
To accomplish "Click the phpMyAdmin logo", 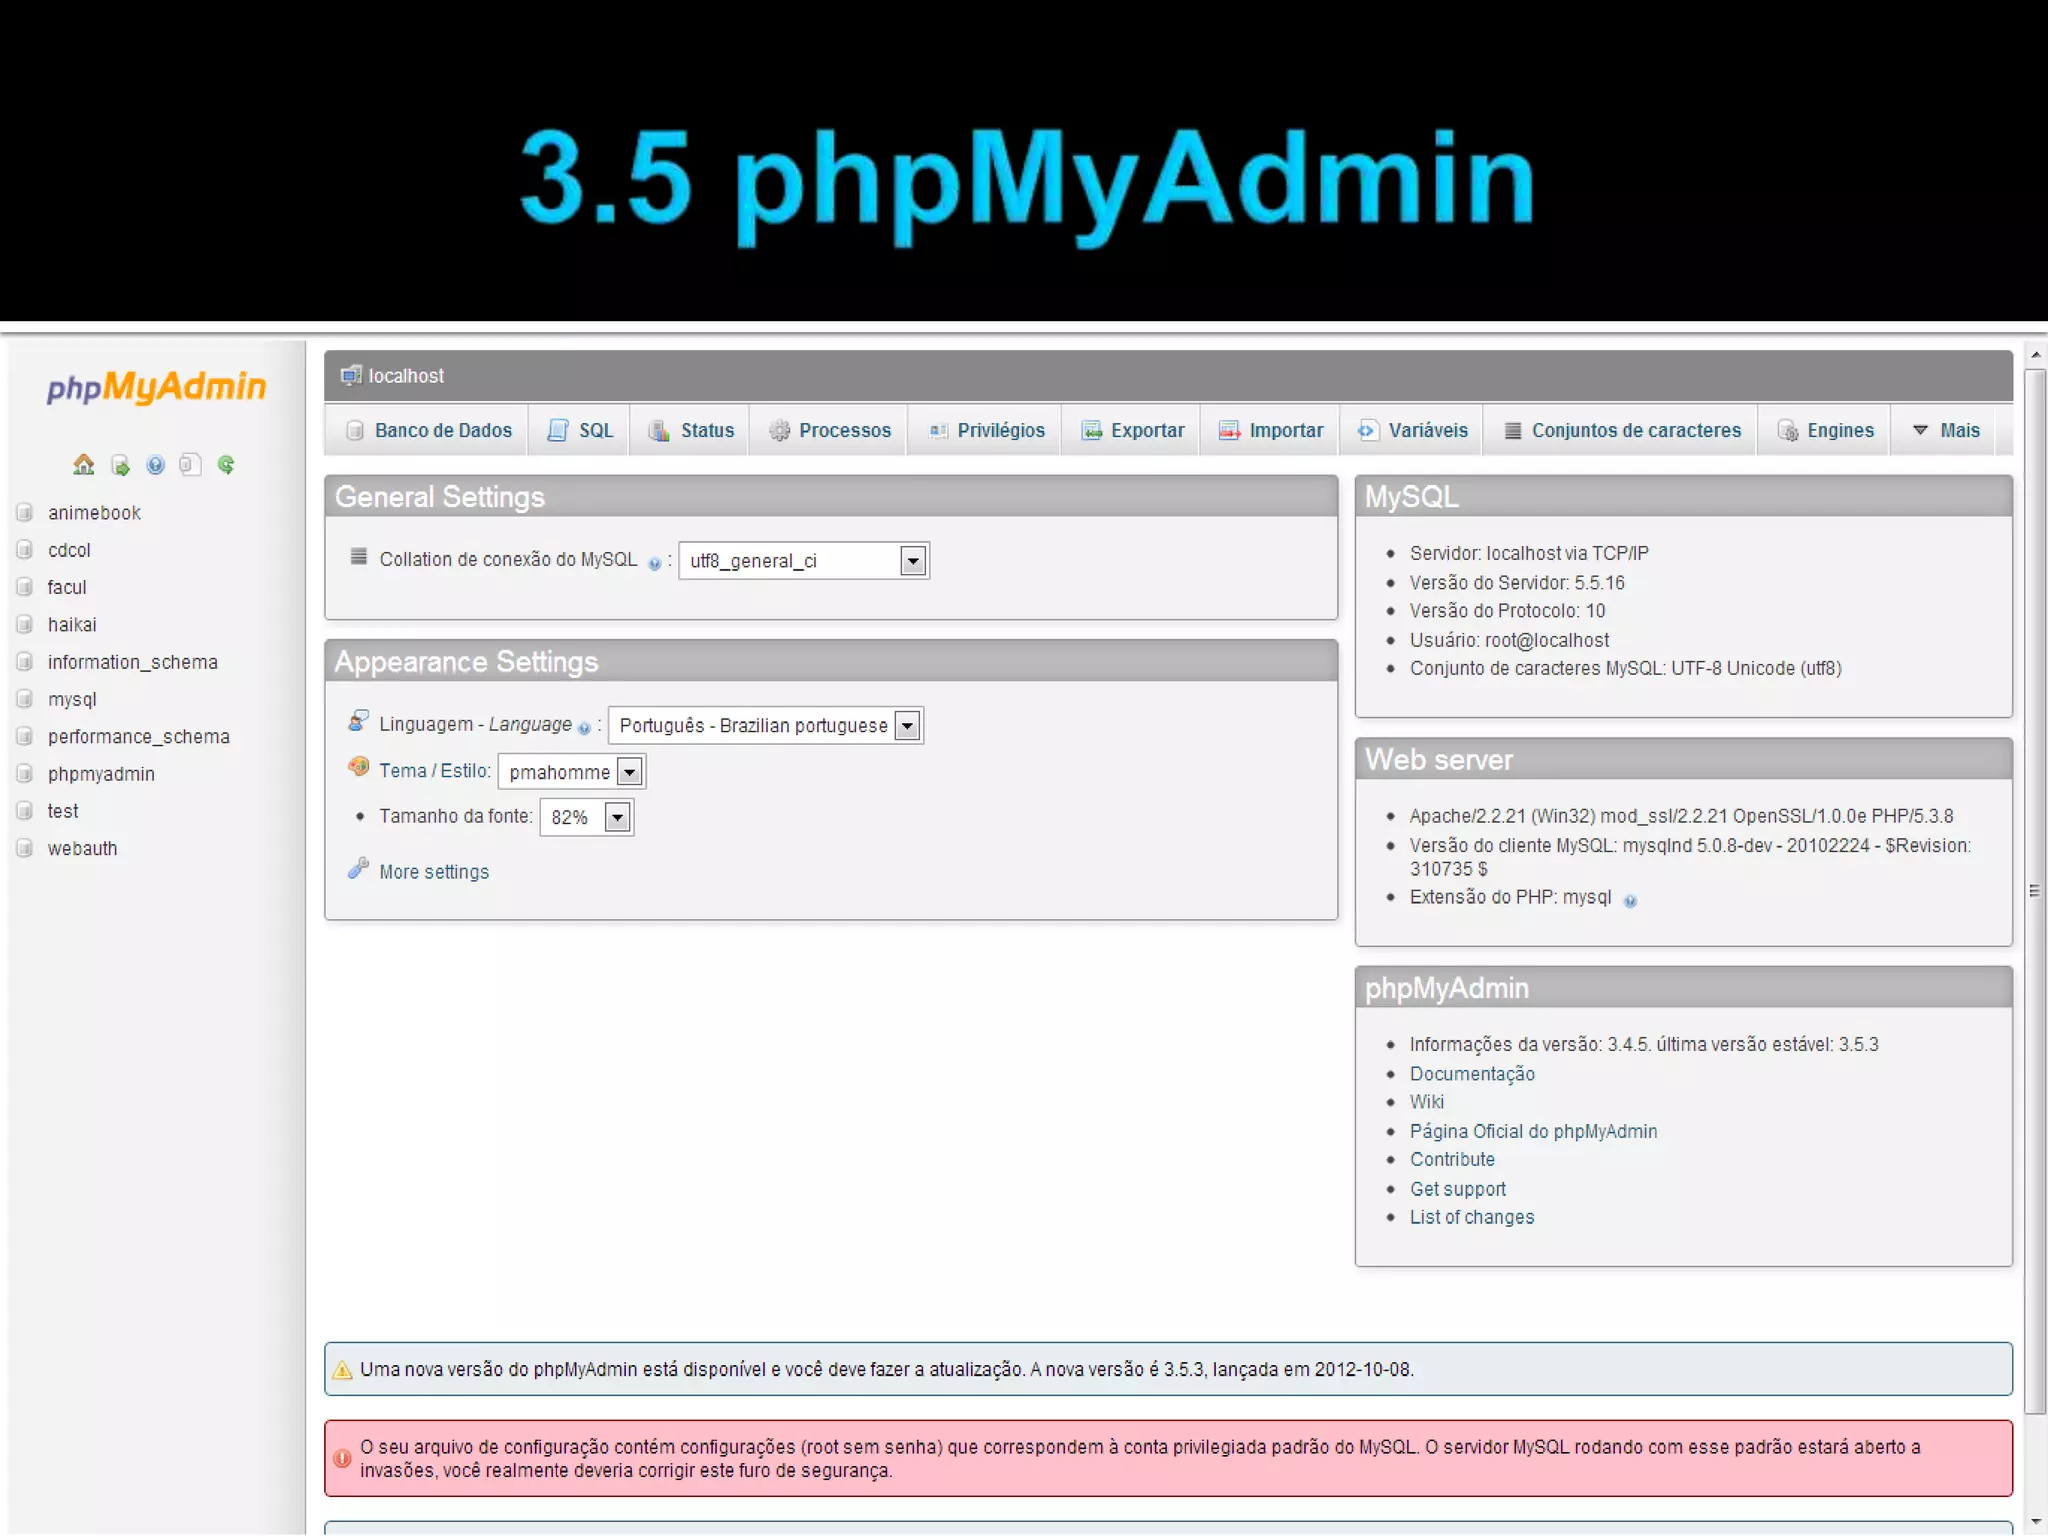I will tap(156, 387).
